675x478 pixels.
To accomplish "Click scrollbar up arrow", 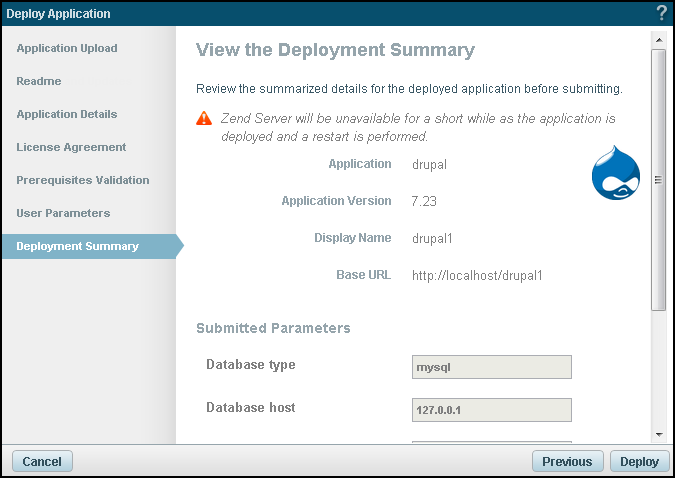I will coord(658,39).
